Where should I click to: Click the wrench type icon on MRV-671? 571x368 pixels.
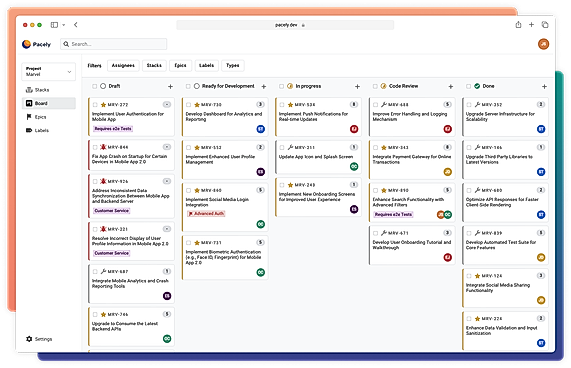tap(383, 233)
